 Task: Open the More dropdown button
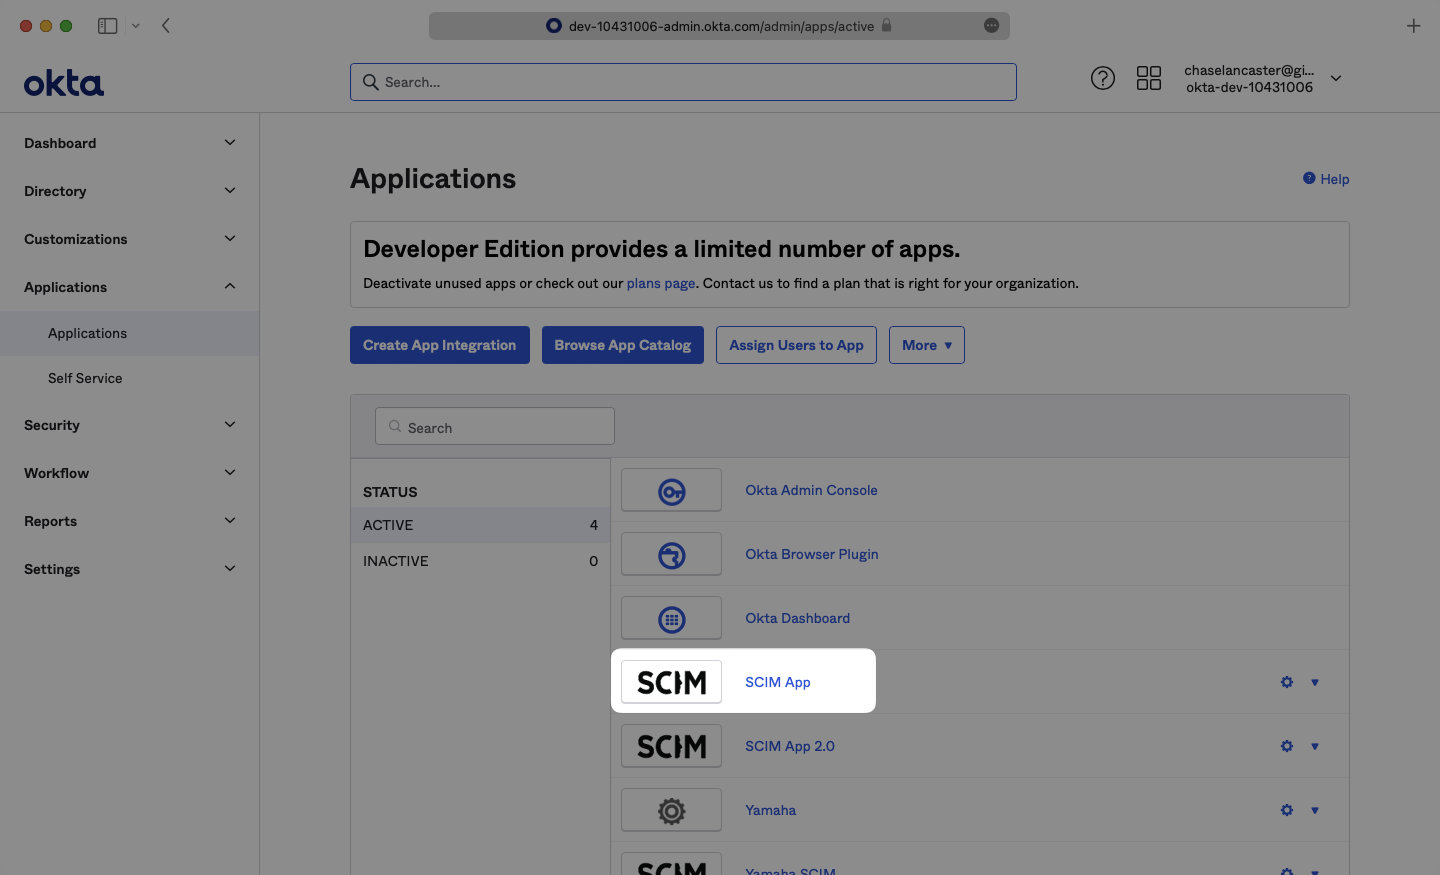[926, 345]
